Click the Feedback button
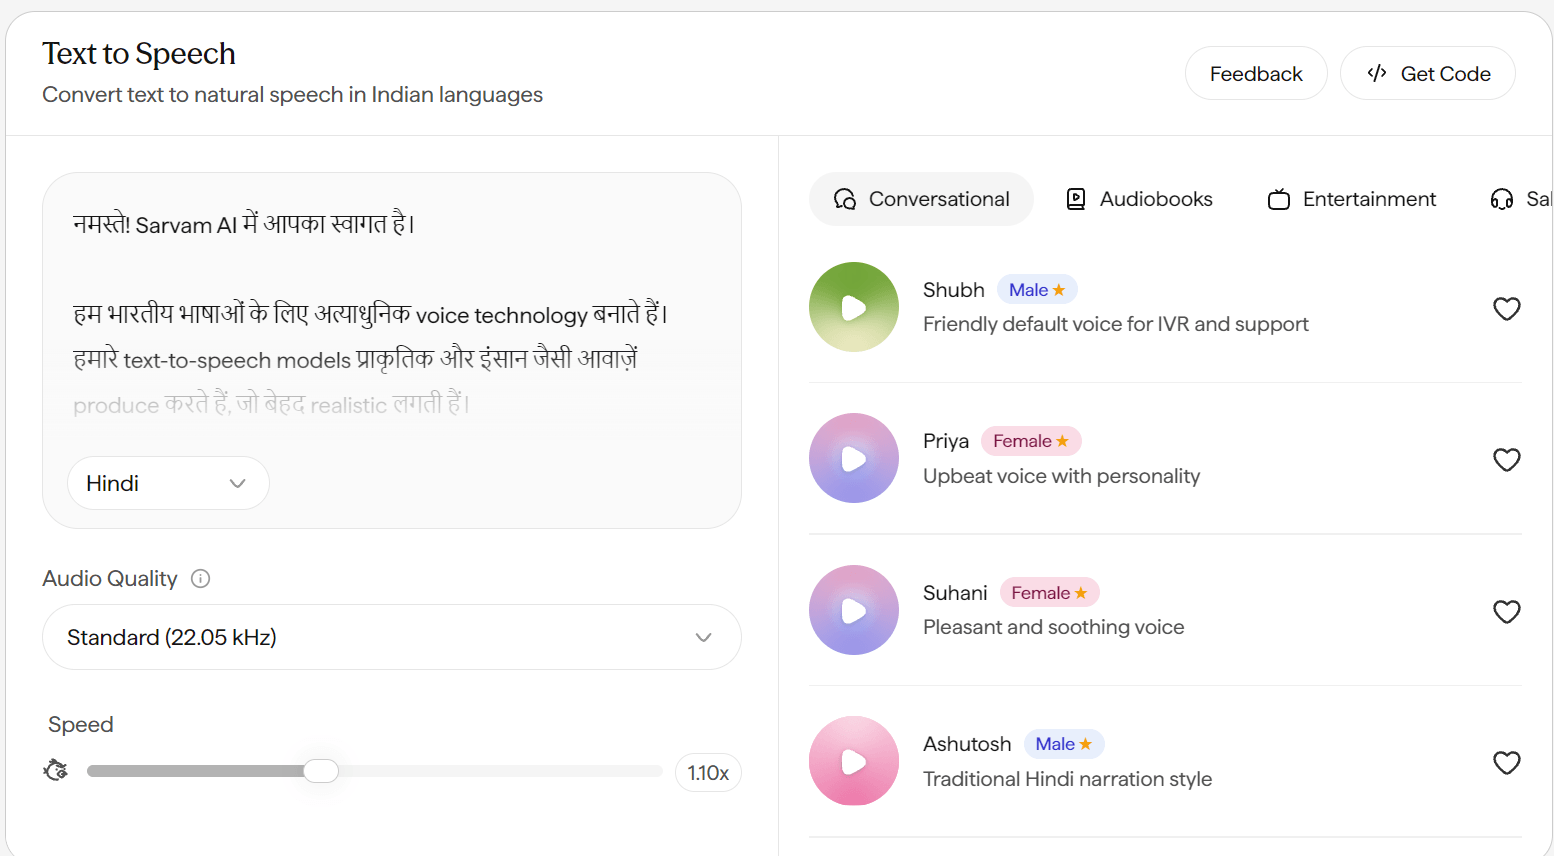Image resolution: width=1554 pixels, height=856 pixels. tap(1256, 73)
